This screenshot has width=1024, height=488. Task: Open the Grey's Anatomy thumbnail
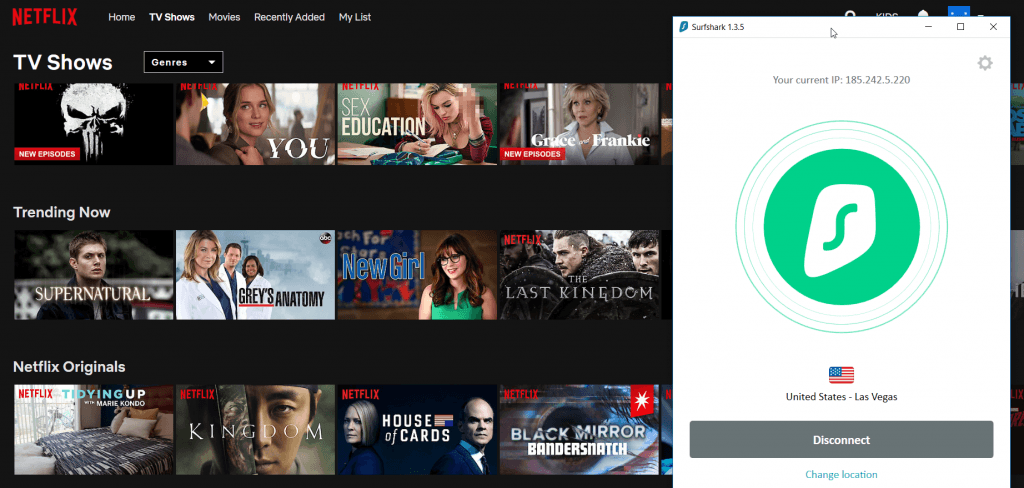pyautogui.click(x=255, y=275)
